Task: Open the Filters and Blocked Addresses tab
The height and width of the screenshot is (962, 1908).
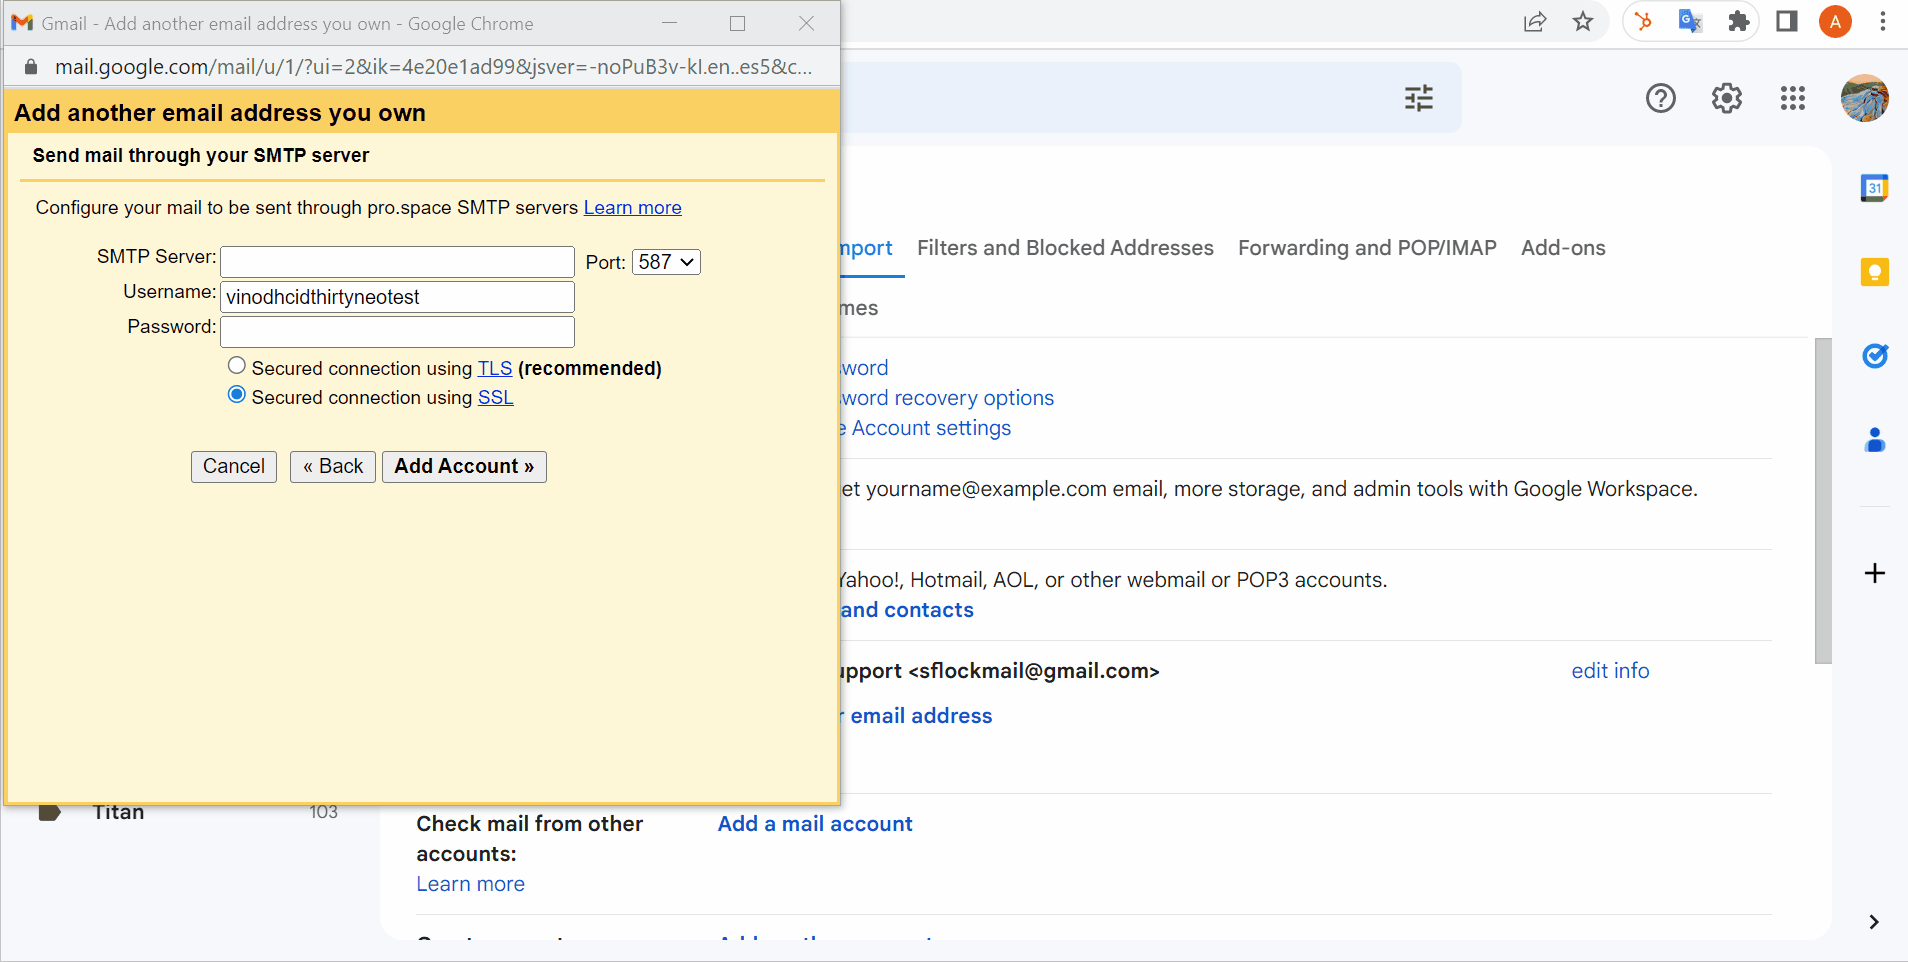Action: [x=1064, y=248]
